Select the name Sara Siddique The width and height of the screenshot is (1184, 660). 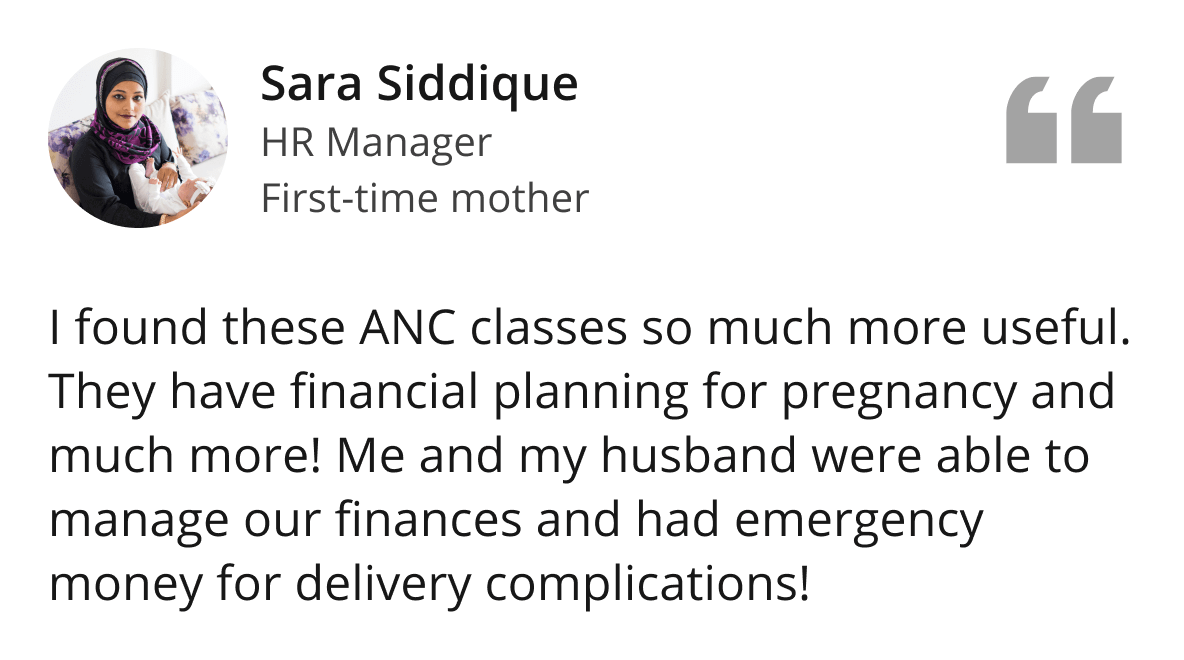(419, 84)
